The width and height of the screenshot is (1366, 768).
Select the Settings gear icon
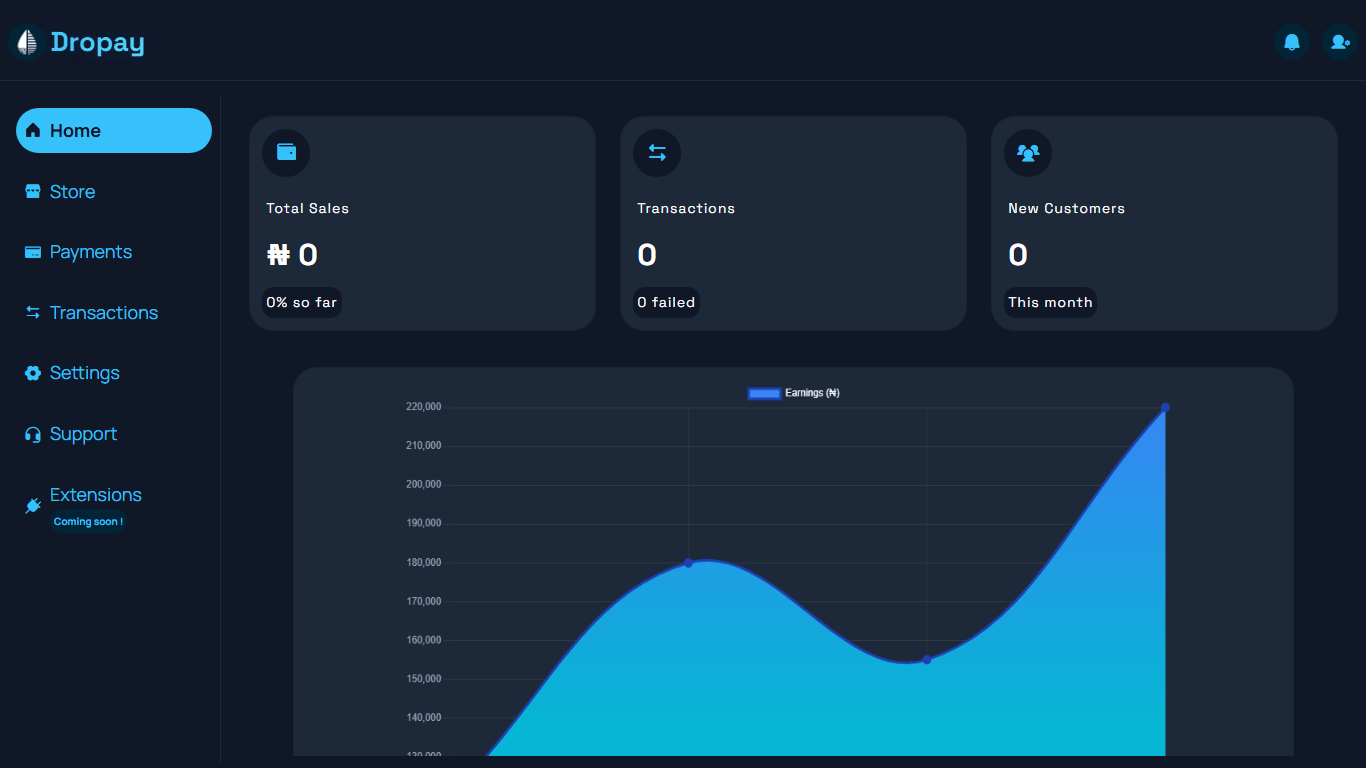click(32, 373)
